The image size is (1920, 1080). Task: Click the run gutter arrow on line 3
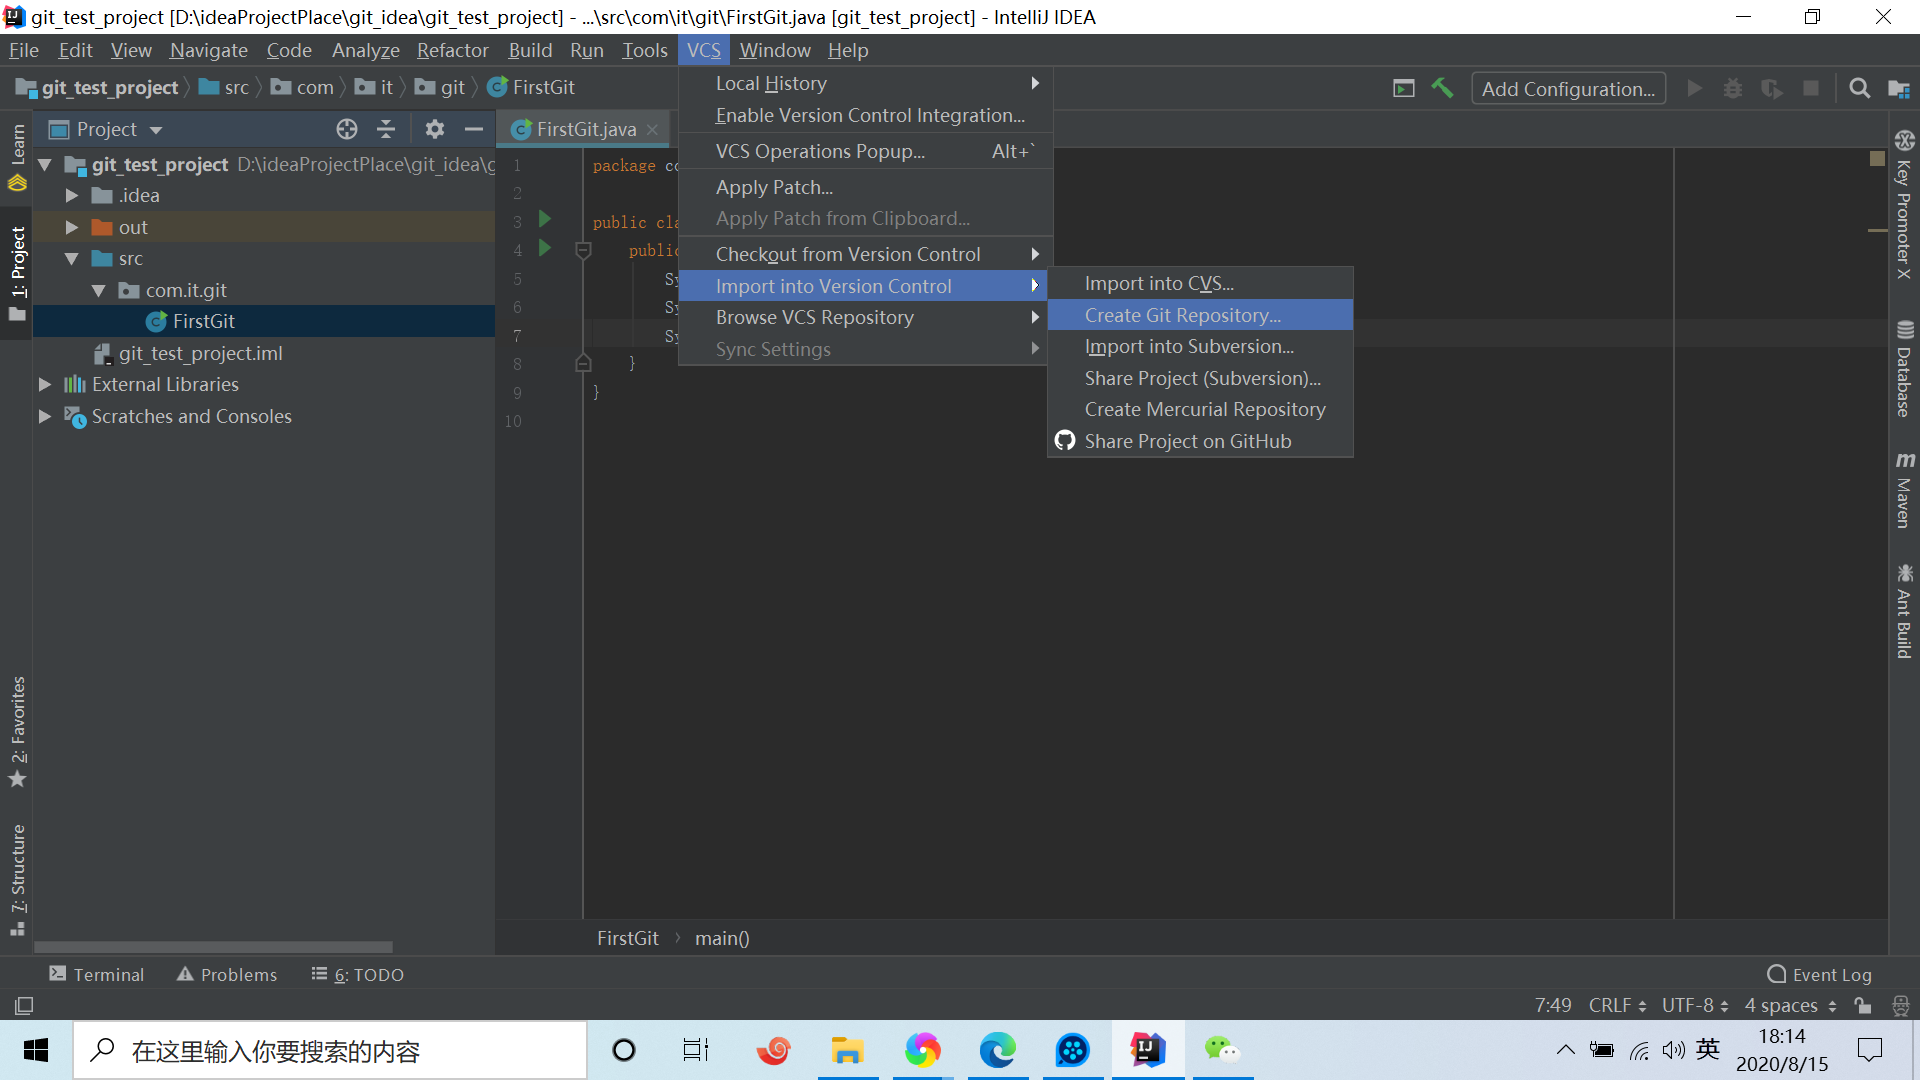[x=545, y=219]
